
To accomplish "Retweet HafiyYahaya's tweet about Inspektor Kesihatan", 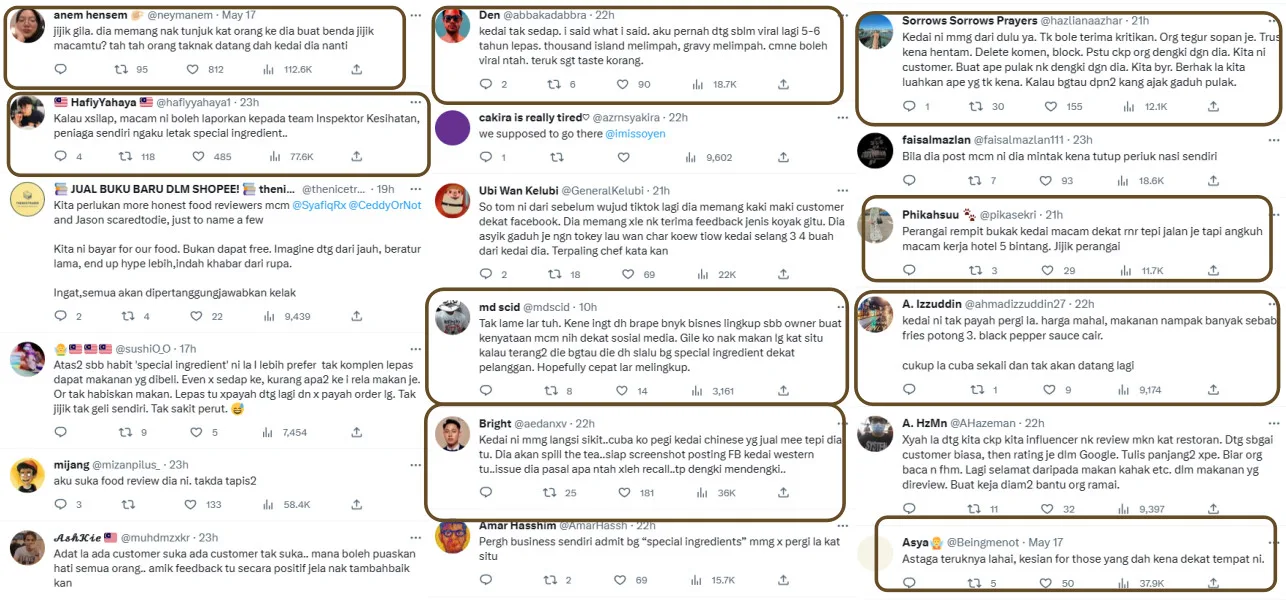I will [x=125, y=156].
